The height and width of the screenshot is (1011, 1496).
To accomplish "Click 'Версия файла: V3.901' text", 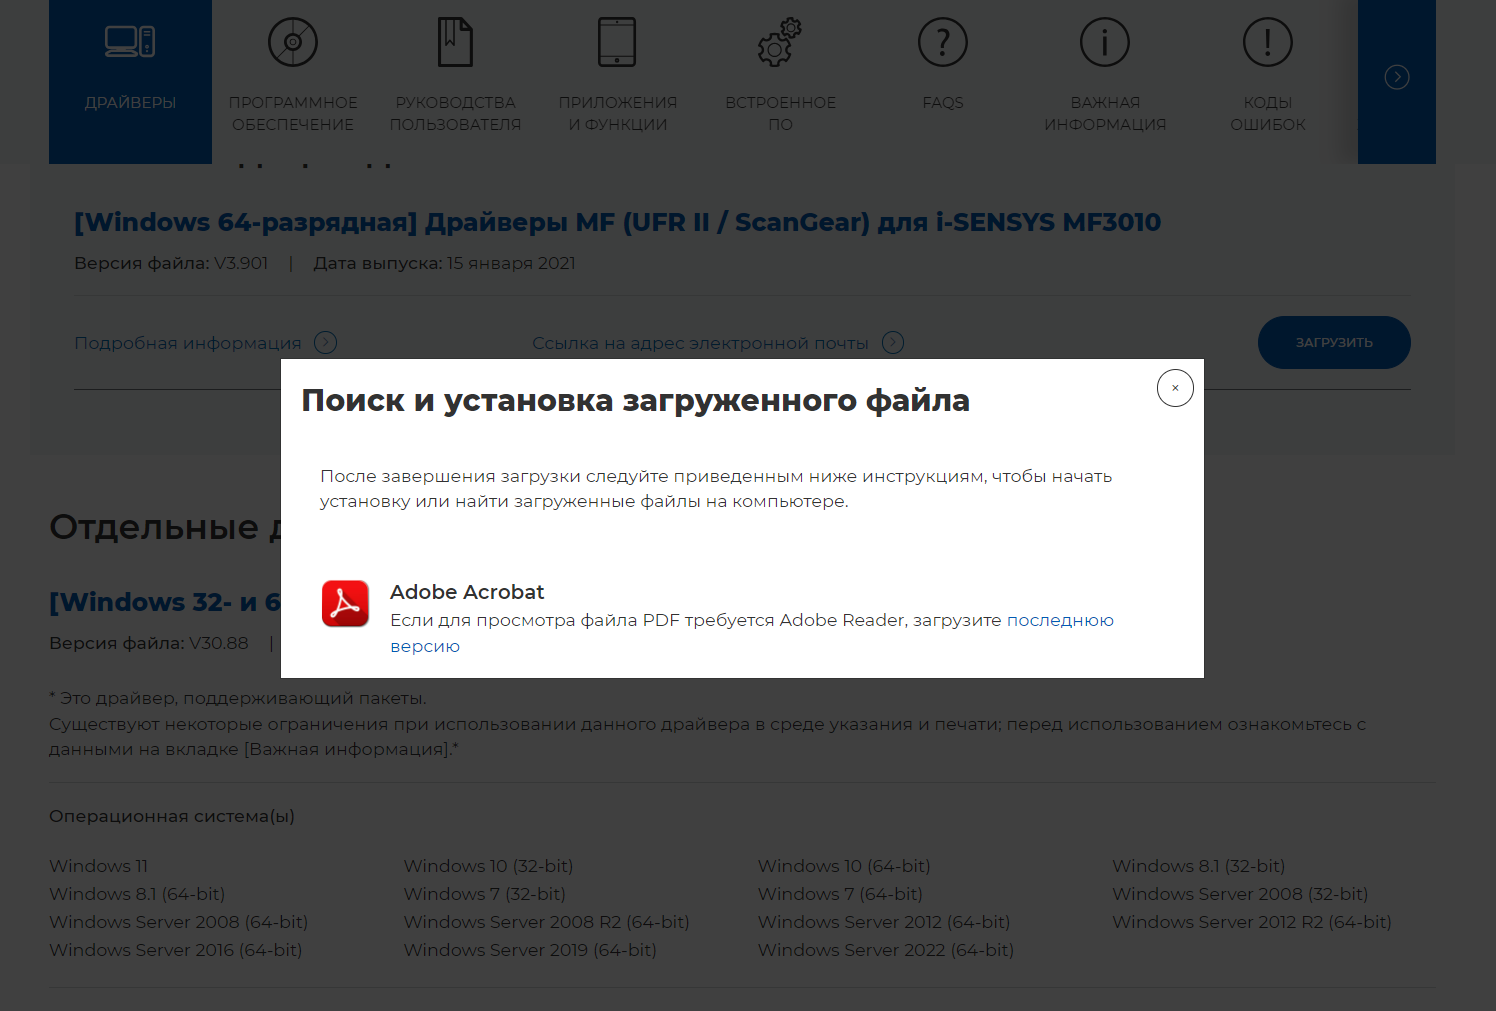I will pos(171,263).
